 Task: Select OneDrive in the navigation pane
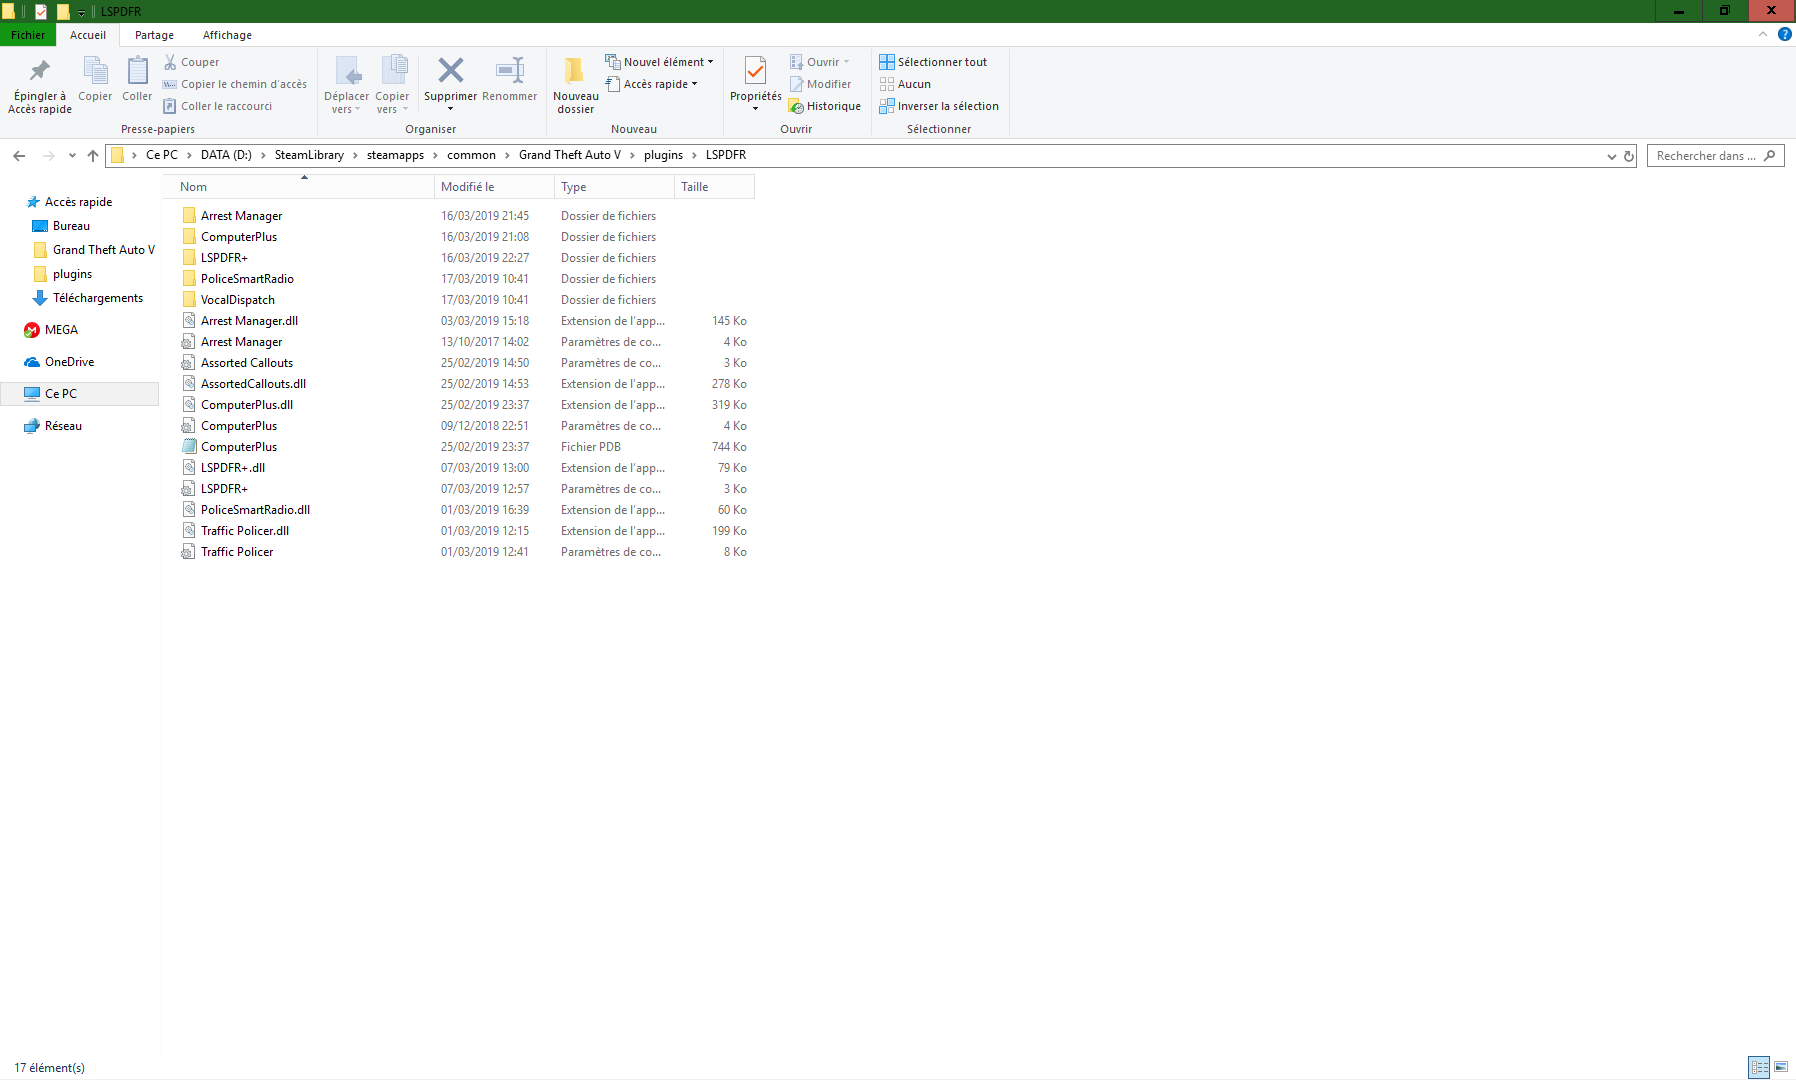[x=69, y=362]
